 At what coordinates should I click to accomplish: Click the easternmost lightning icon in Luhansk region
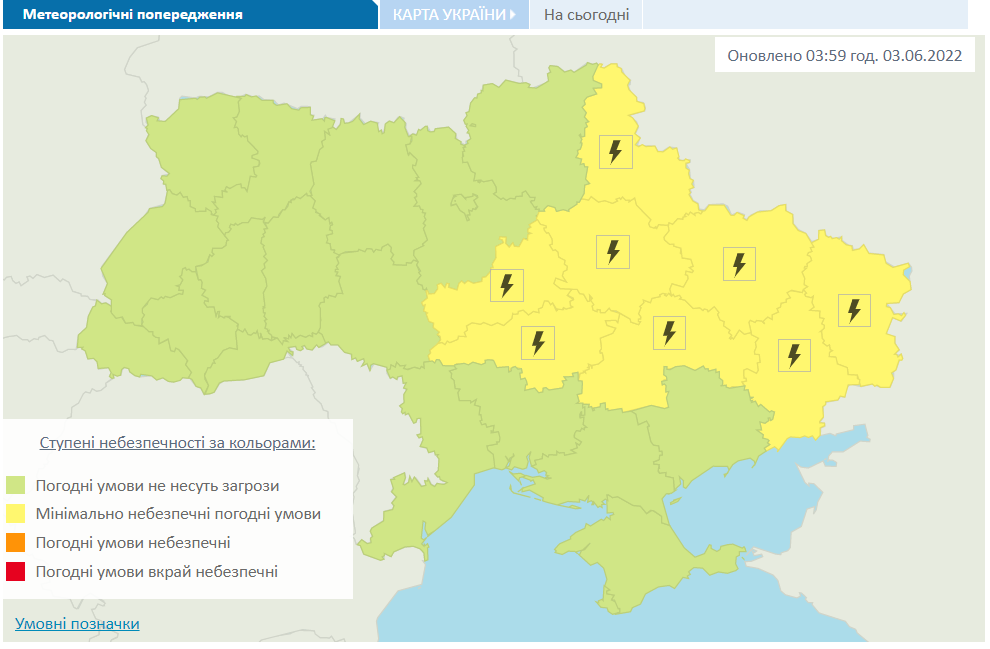tap(854, 310)
